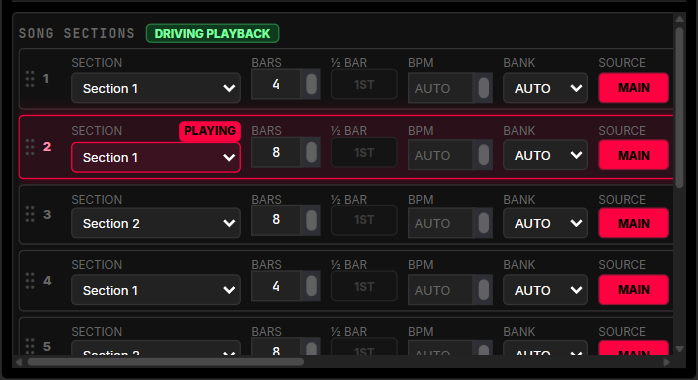
Task: Click the DRIVING PLAYBACK badge
Action: tap(212, 33)
